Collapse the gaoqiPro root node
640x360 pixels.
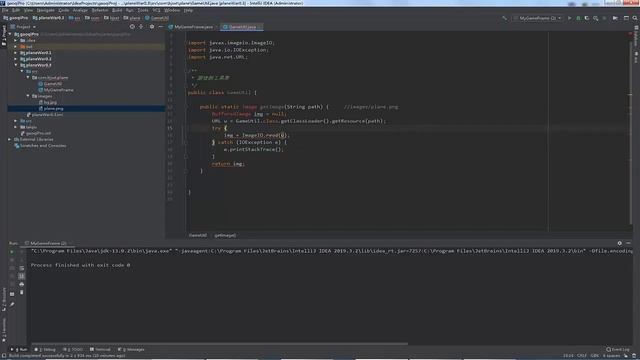(10, 34)
